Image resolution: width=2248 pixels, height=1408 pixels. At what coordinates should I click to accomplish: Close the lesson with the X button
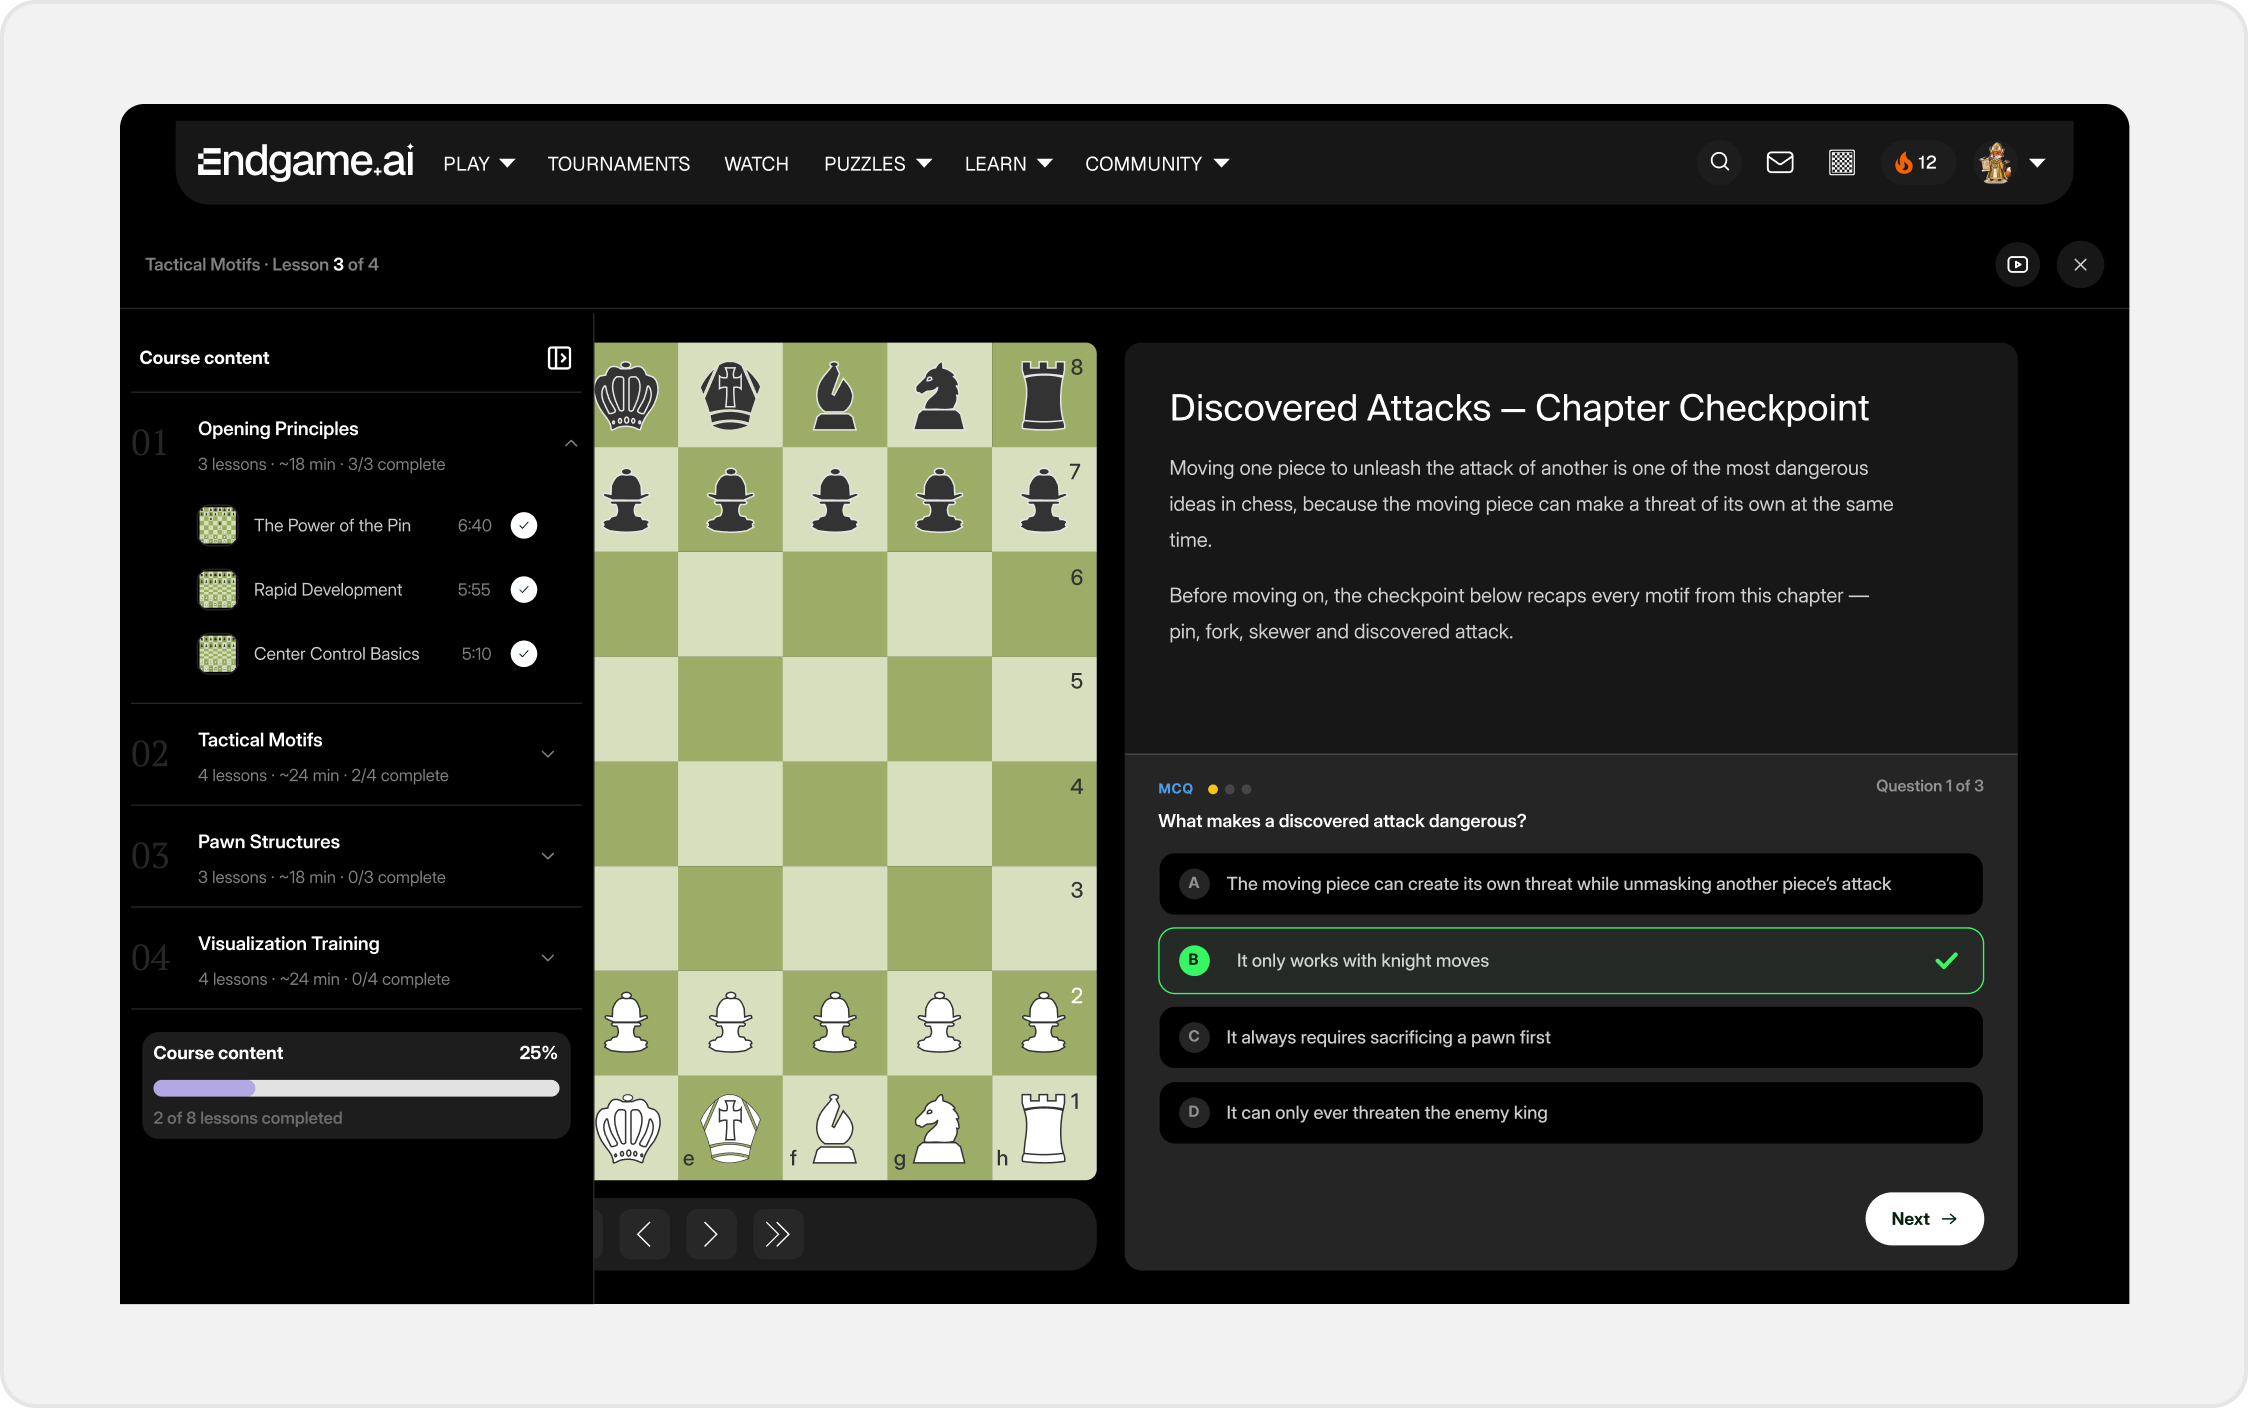(x=2081, y=265)
